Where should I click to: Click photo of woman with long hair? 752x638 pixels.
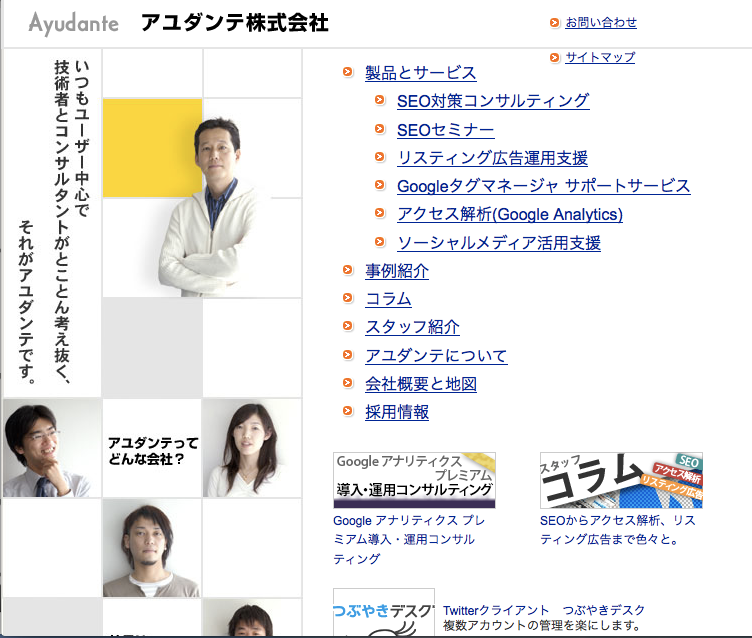click(x=252, y=449)
